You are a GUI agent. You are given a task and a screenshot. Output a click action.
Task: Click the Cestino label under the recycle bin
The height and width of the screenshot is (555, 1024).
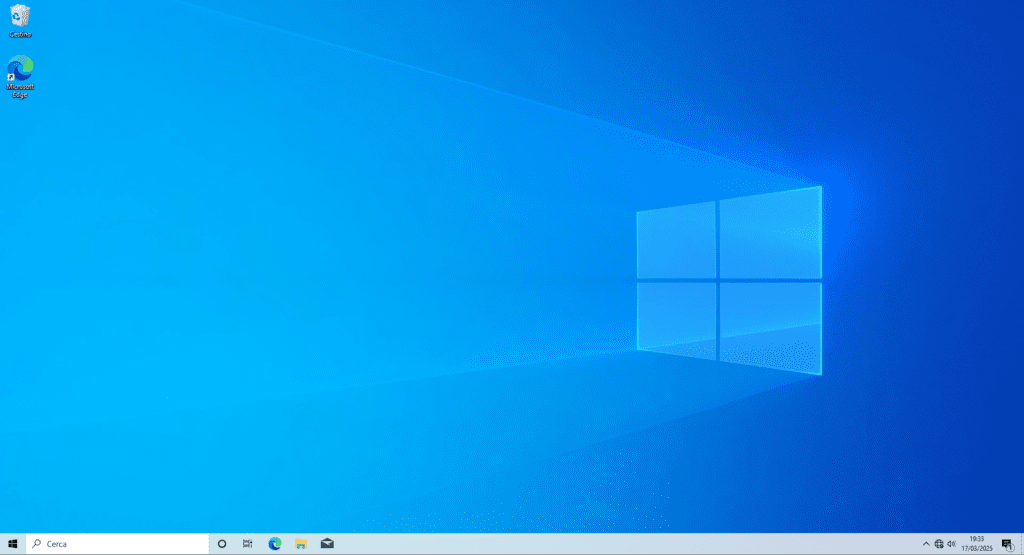click(20, 34)
